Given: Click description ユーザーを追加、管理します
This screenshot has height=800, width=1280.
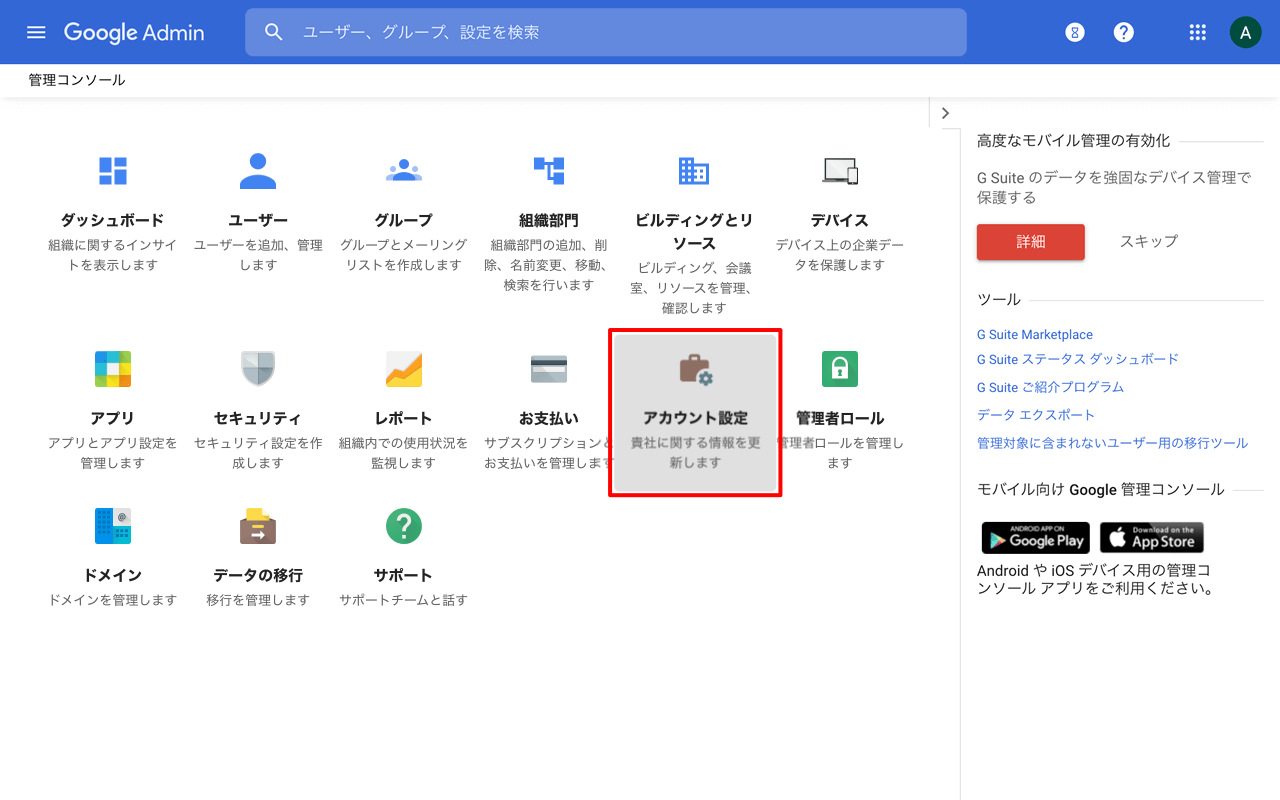Looking at the screenshot, I should [258, 255].
